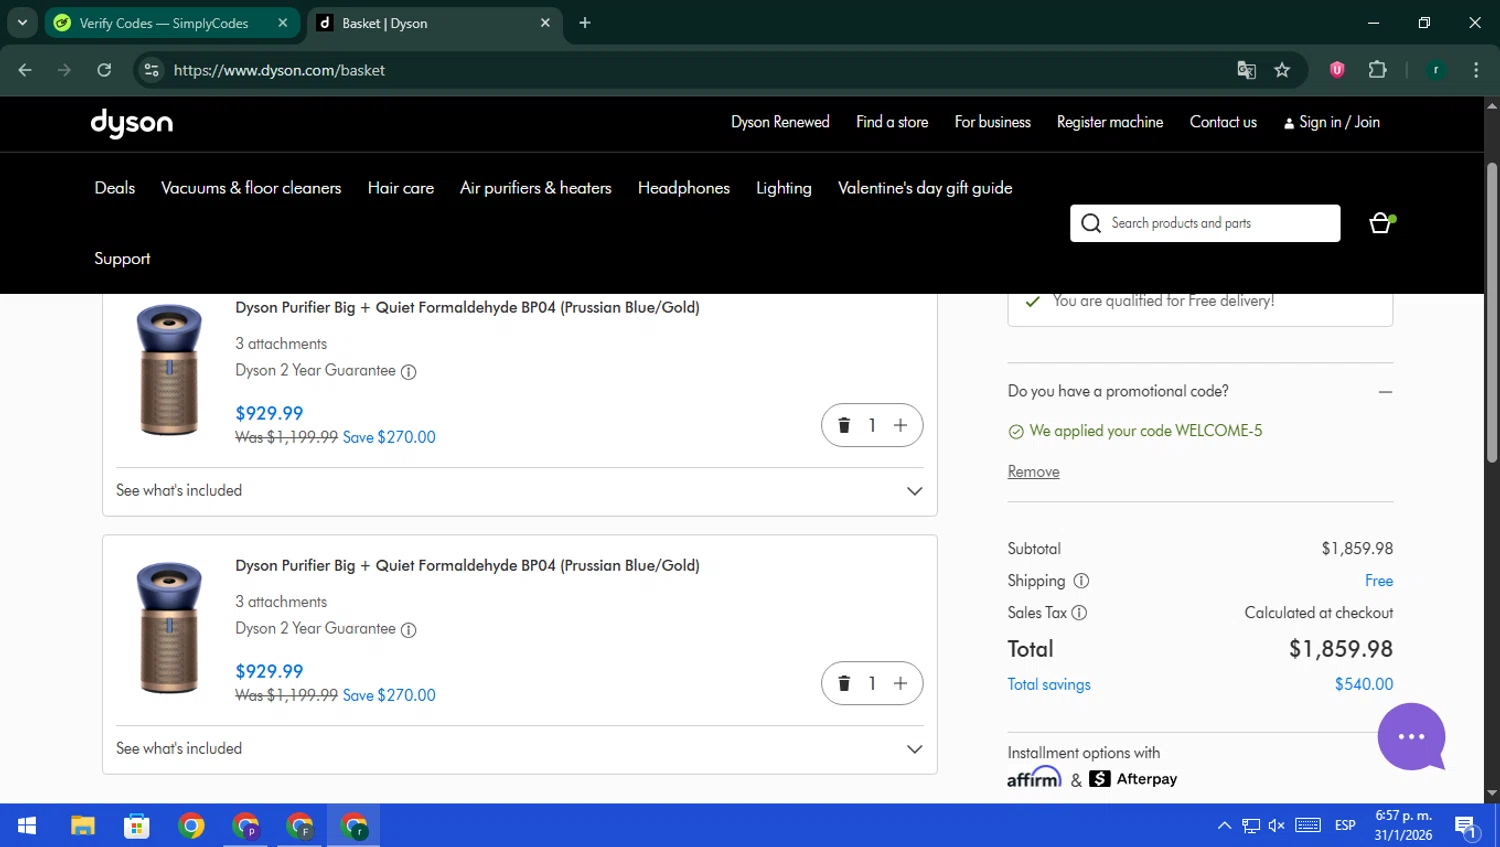Viewport: 1500px width, 847px height.
Task: Click the page vertical scrollbar
Action: tap(1492, 312)
